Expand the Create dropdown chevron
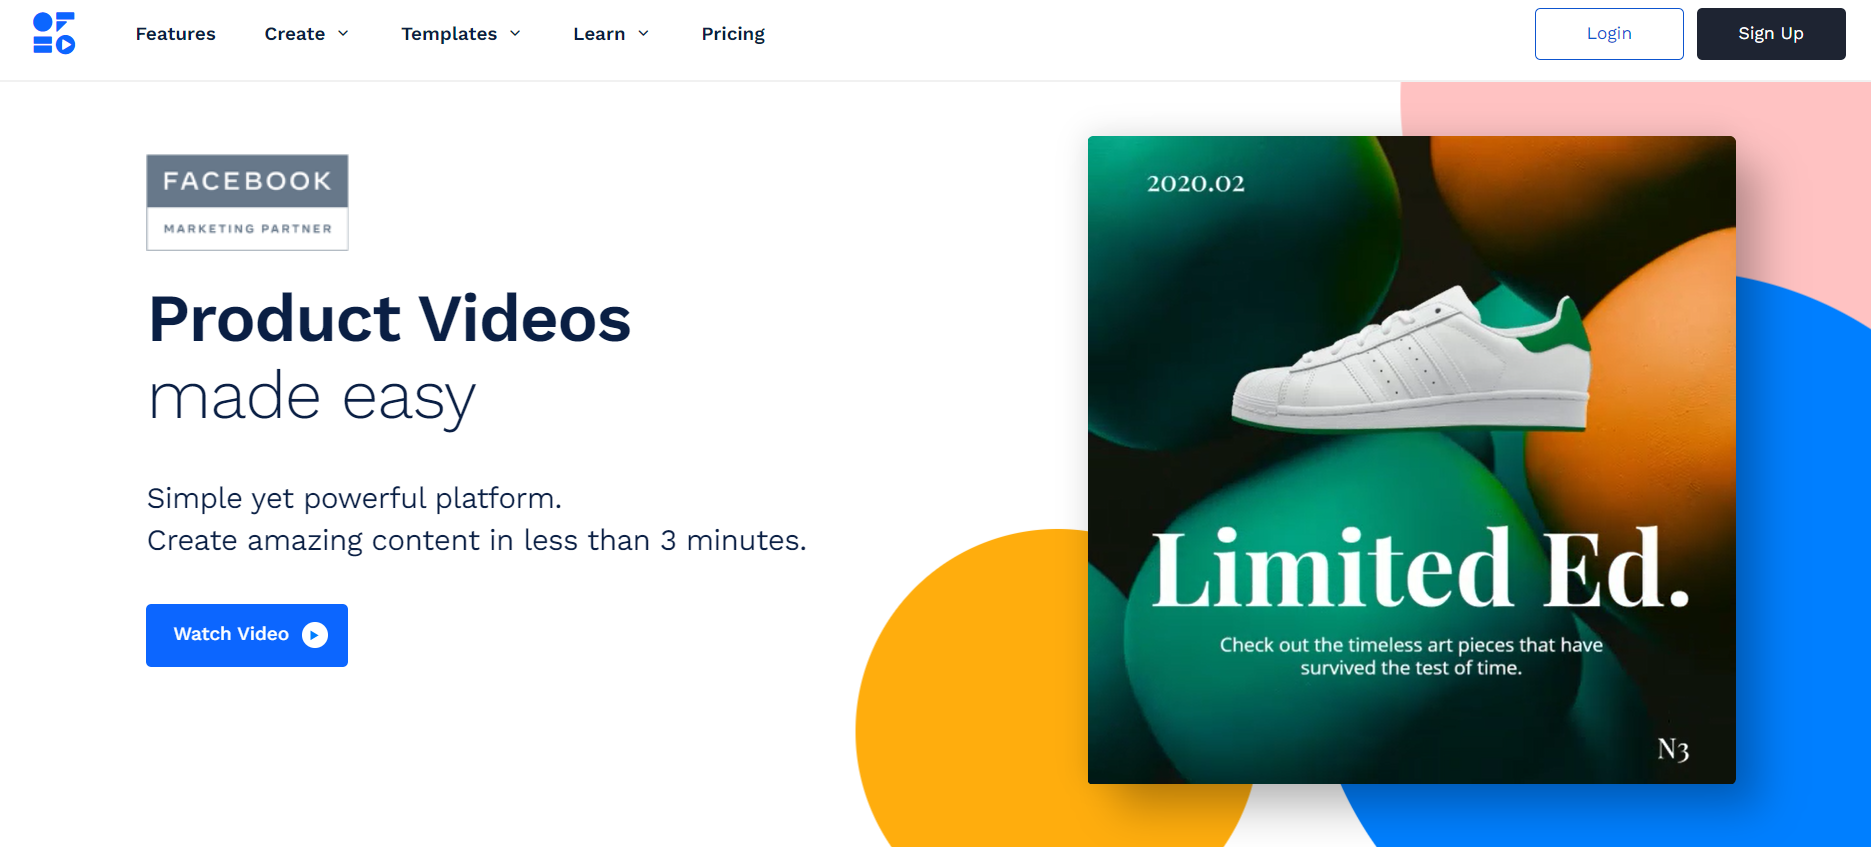Viewport: 1871px width, 847px height. pyautogui.click(x=343, y=34)
